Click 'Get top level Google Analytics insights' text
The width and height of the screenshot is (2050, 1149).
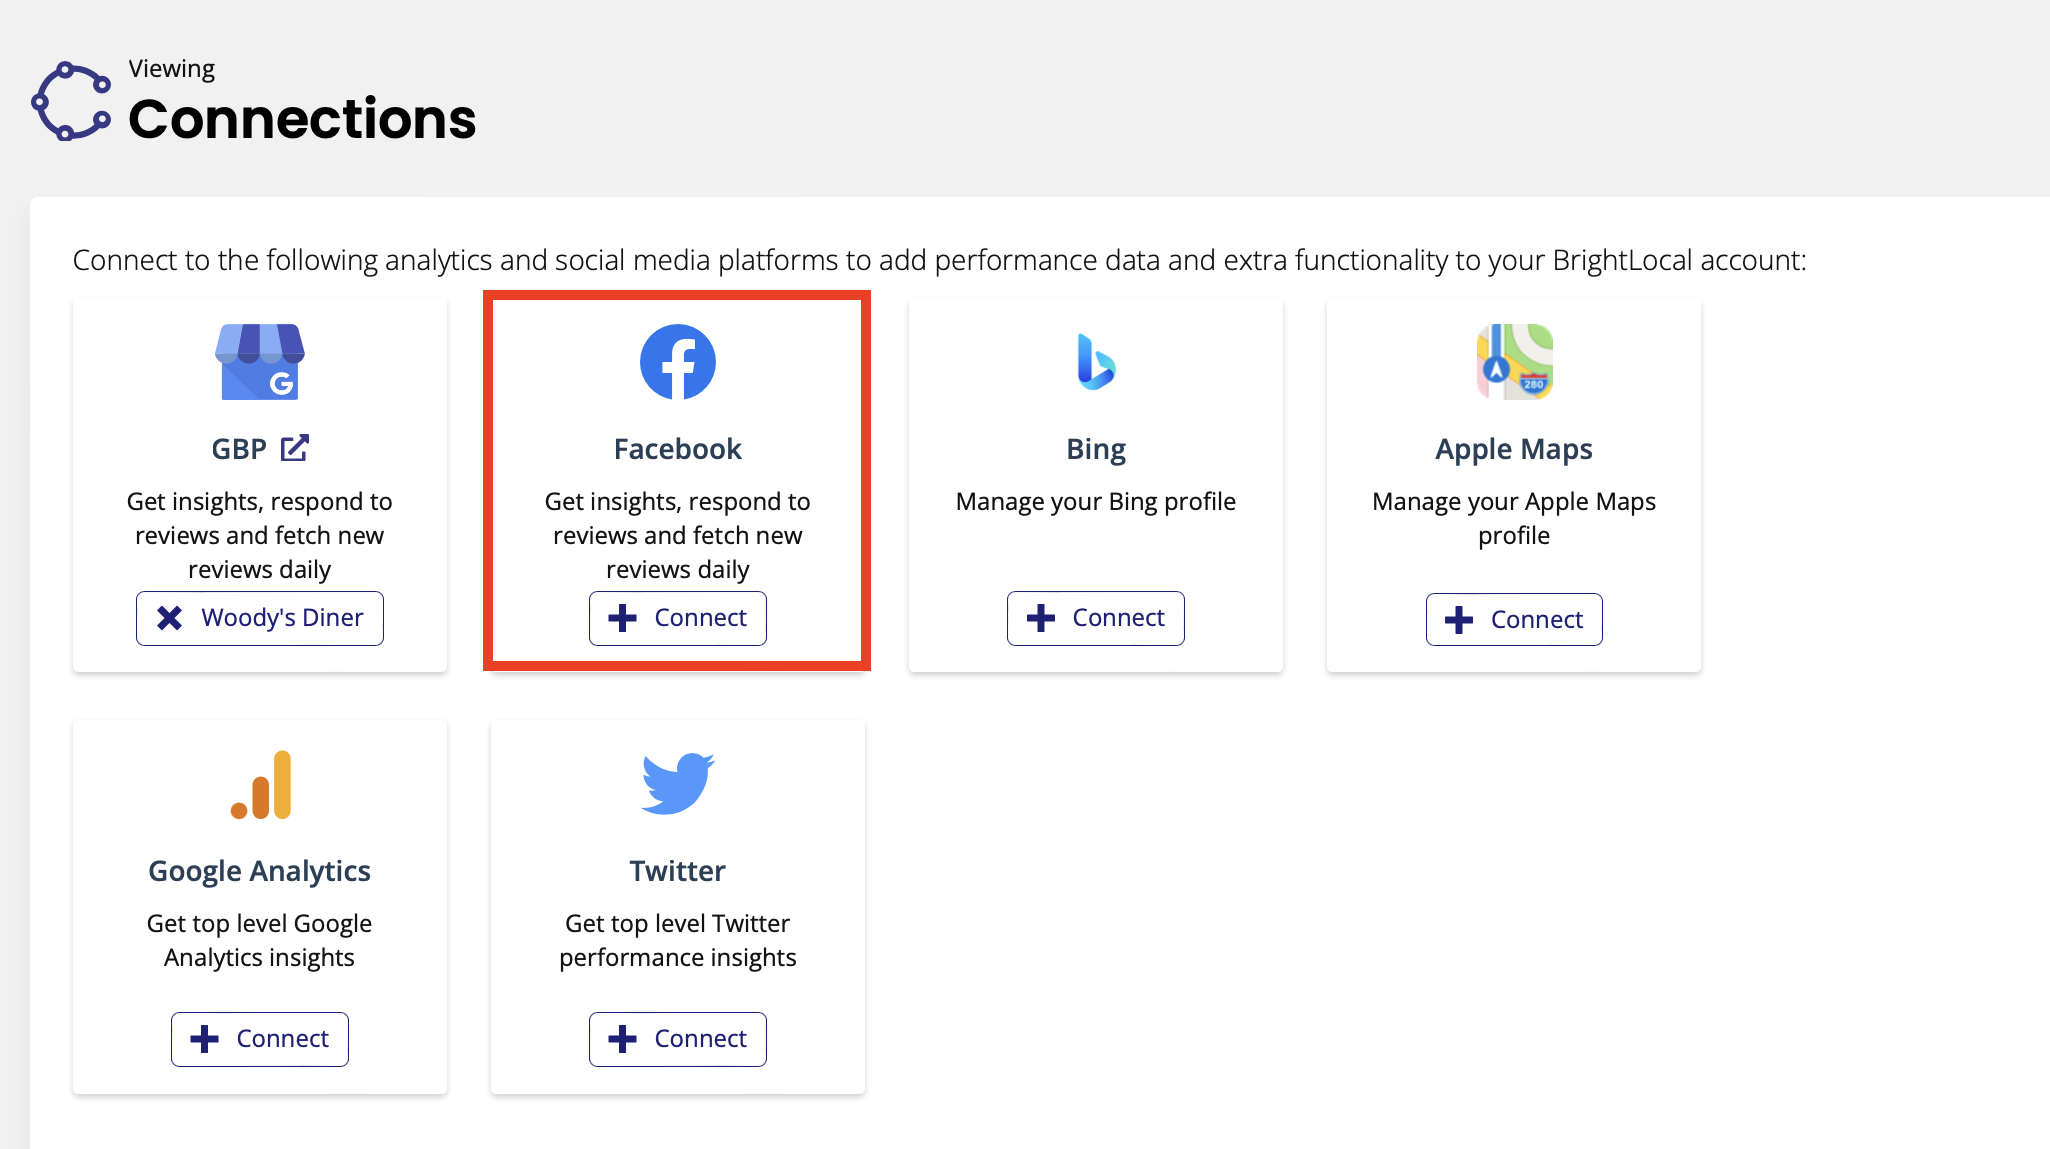pyautogui.click(x=260, y=940)
